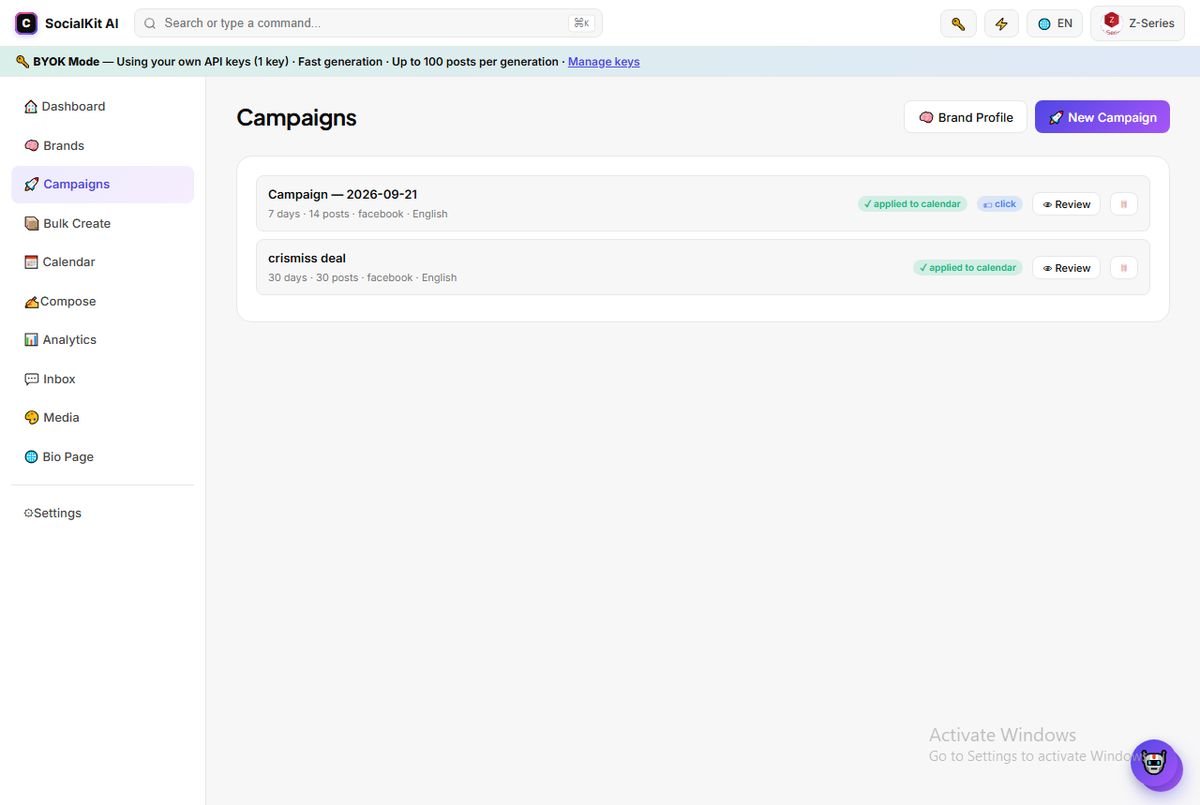This screenshot has width=1200, height=805.
Task: Open the Z-Series account menu
Action: 1138,23
